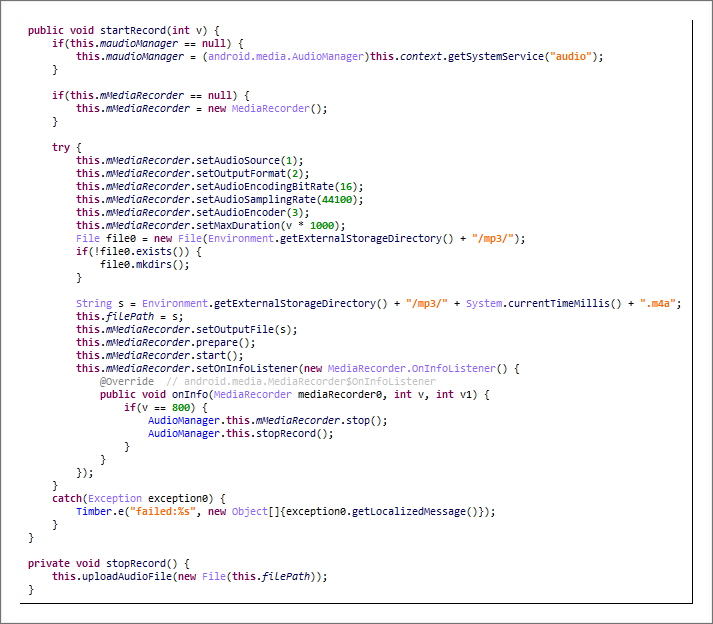The width and height of the screenshot is (713, 624).
Task: Click MediaRecorder.OnInfoListener type name
Action: (x=412, y=368)
